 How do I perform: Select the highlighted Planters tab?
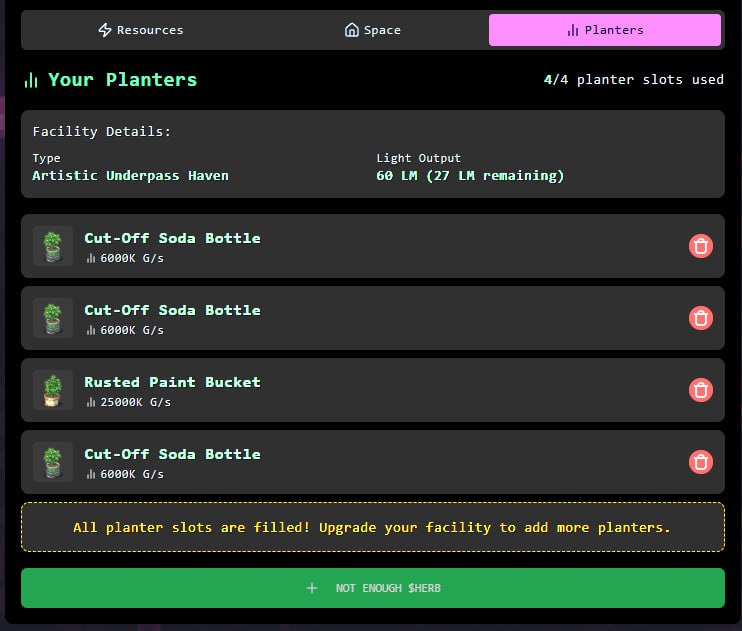pyautogui.click(x=604, y=30)
